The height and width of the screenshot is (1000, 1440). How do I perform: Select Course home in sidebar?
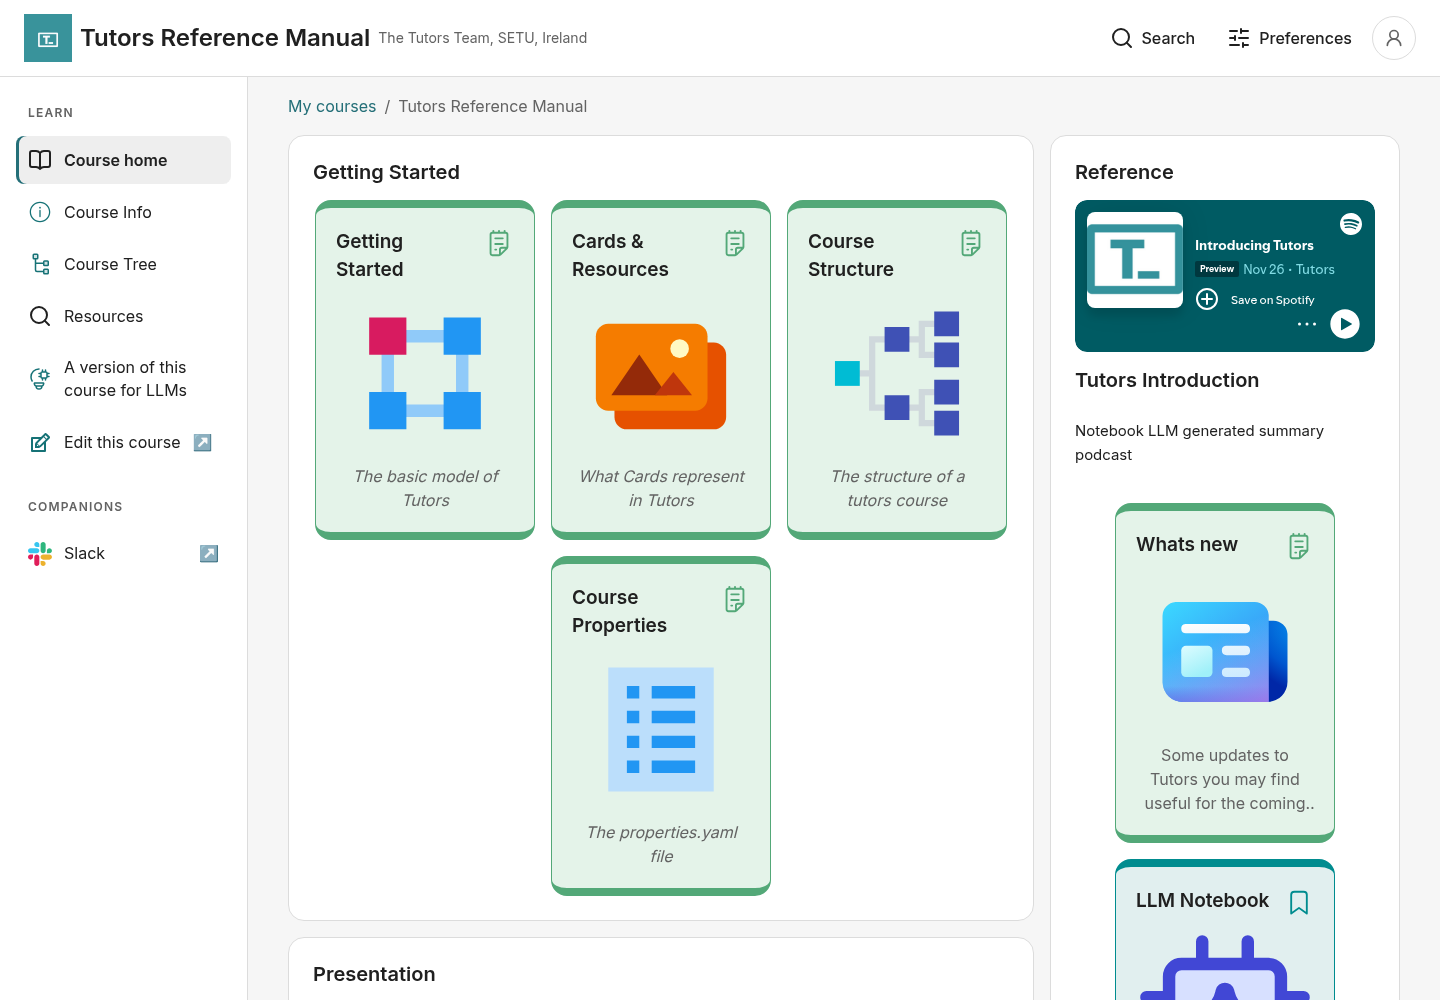pyautogui.click(x=124, y=160)
